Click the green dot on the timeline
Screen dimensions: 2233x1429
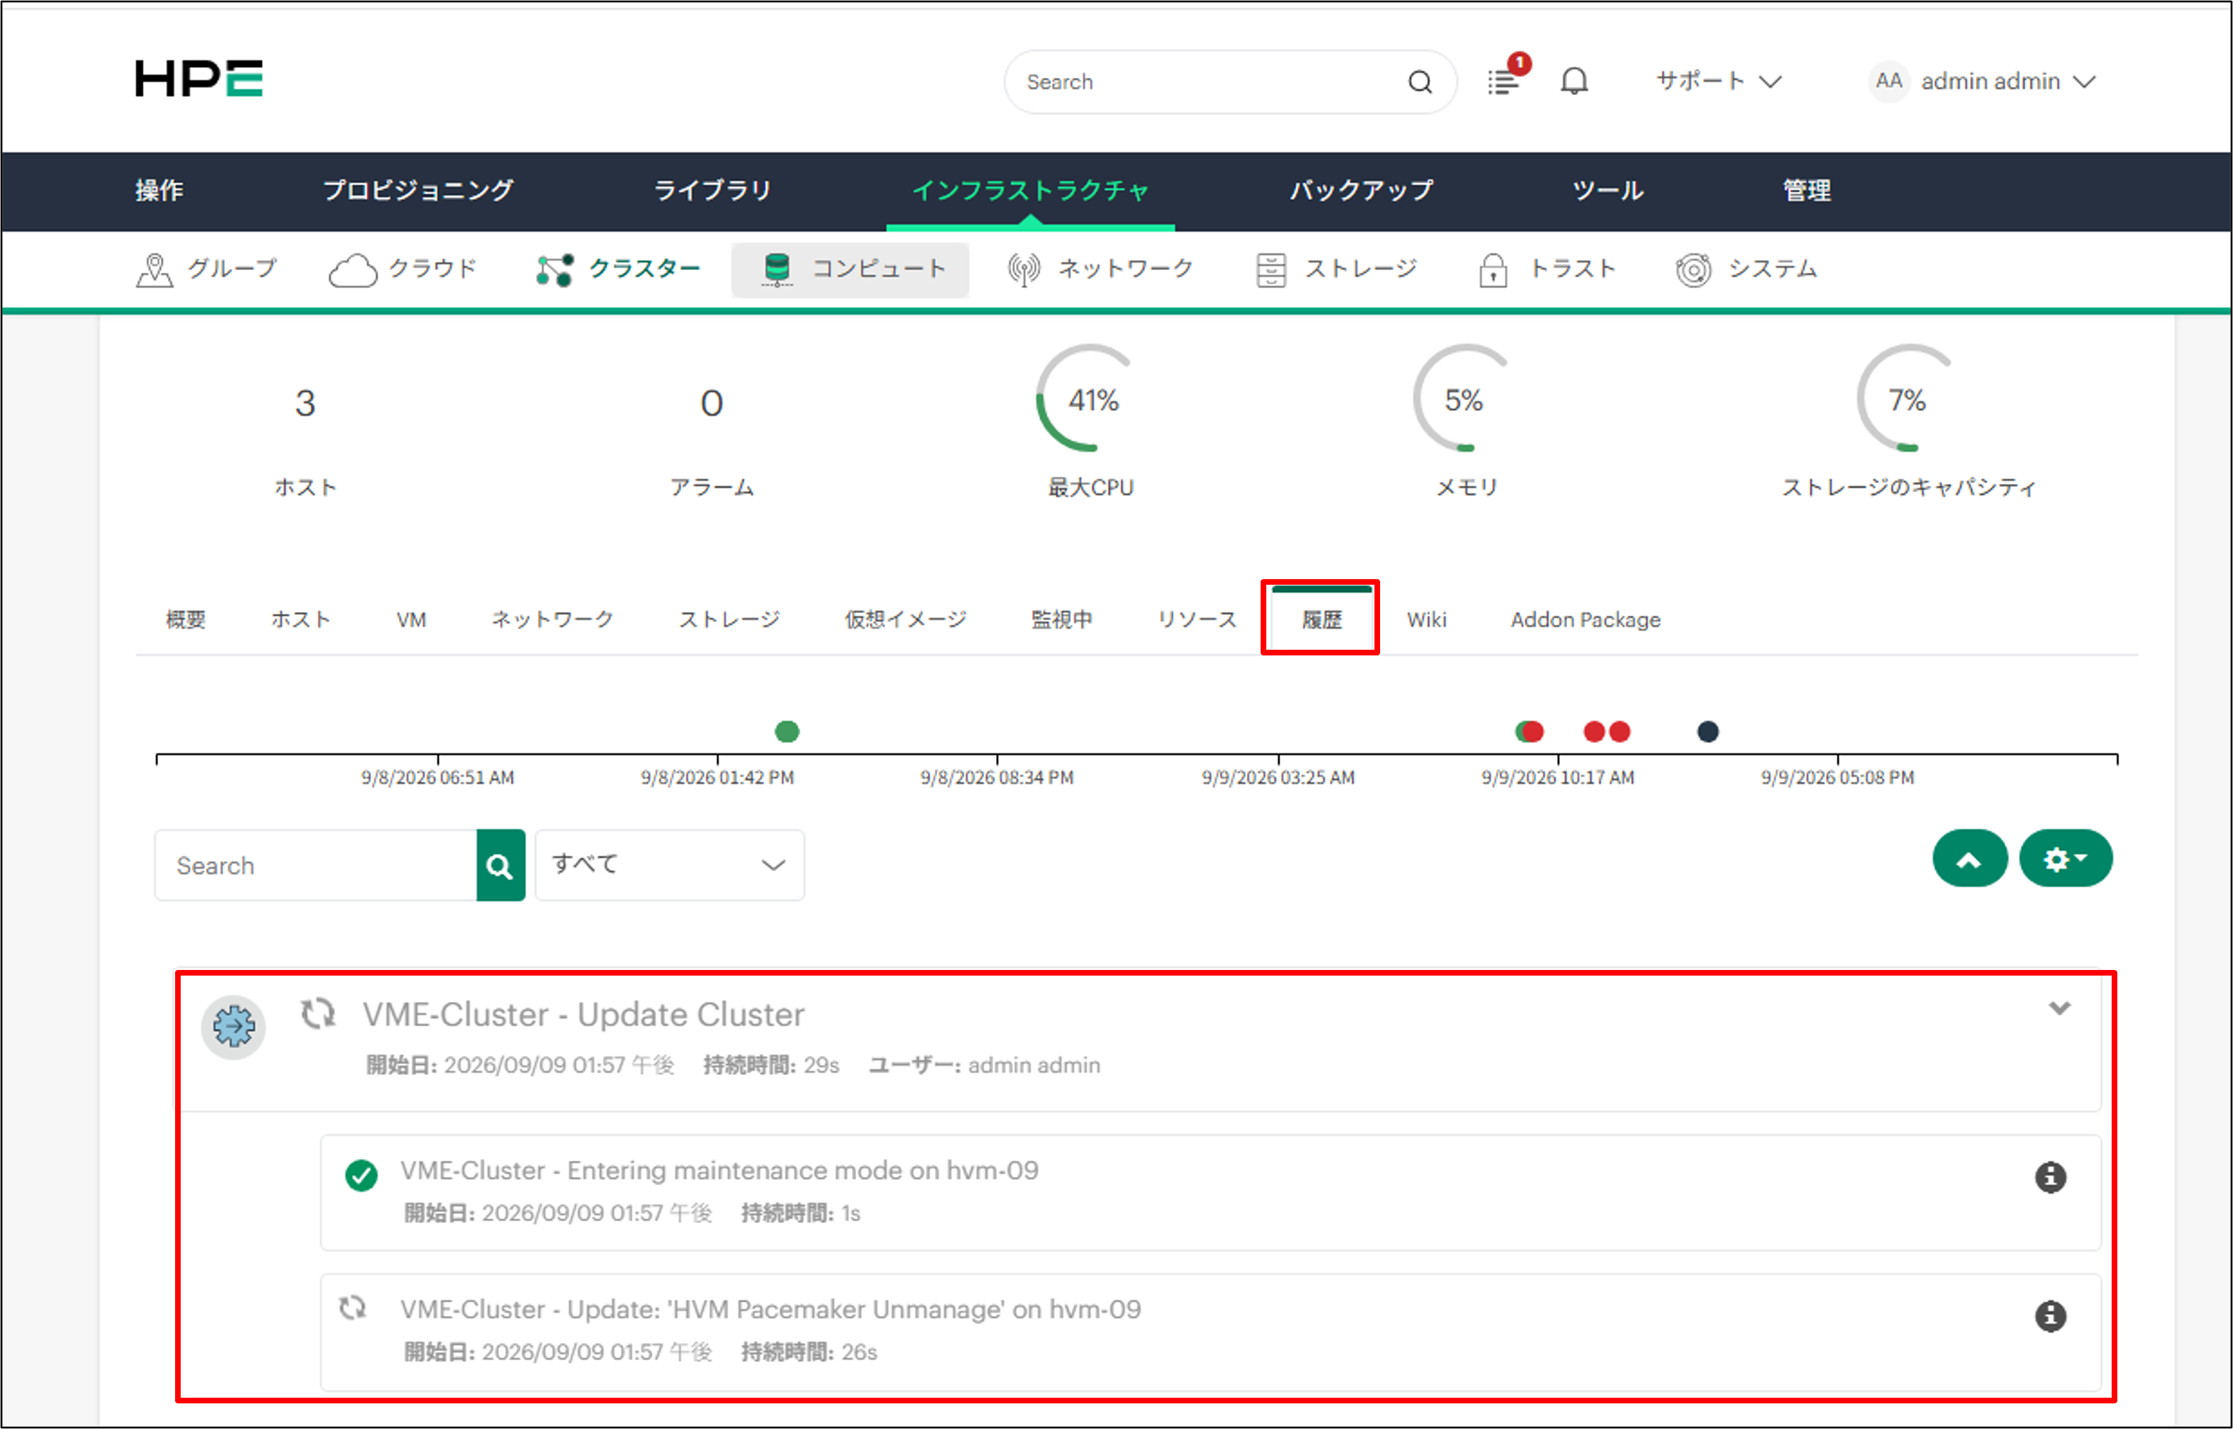pyautogui.click(x=787, y=732)
